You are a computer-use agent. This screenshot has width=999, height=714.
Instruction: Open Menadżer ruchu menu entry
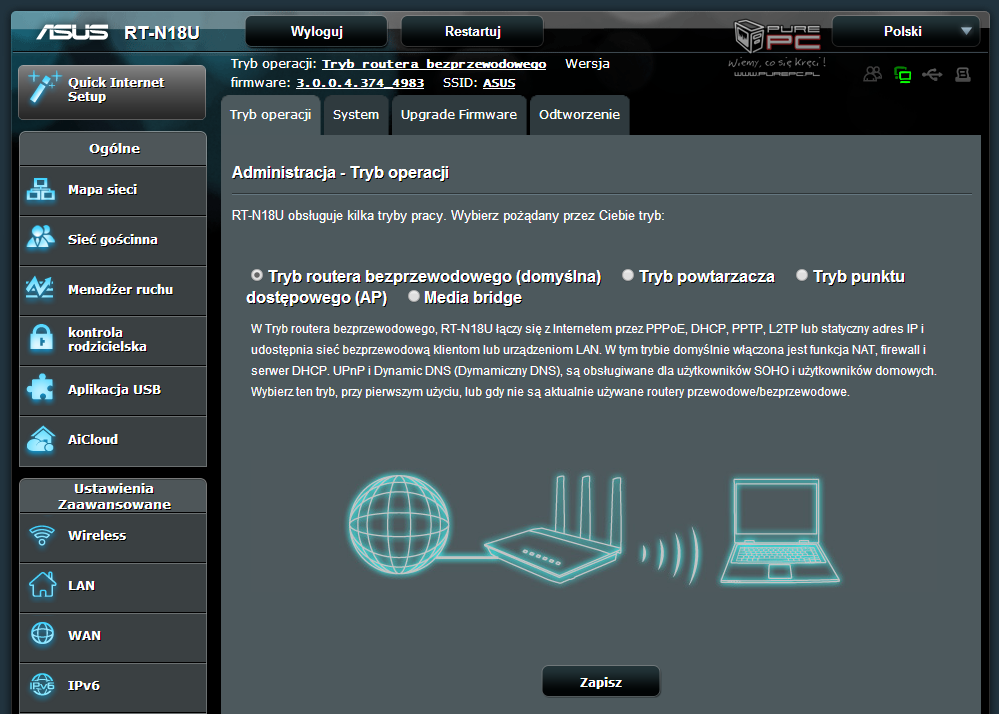click(x=113, y=290)
